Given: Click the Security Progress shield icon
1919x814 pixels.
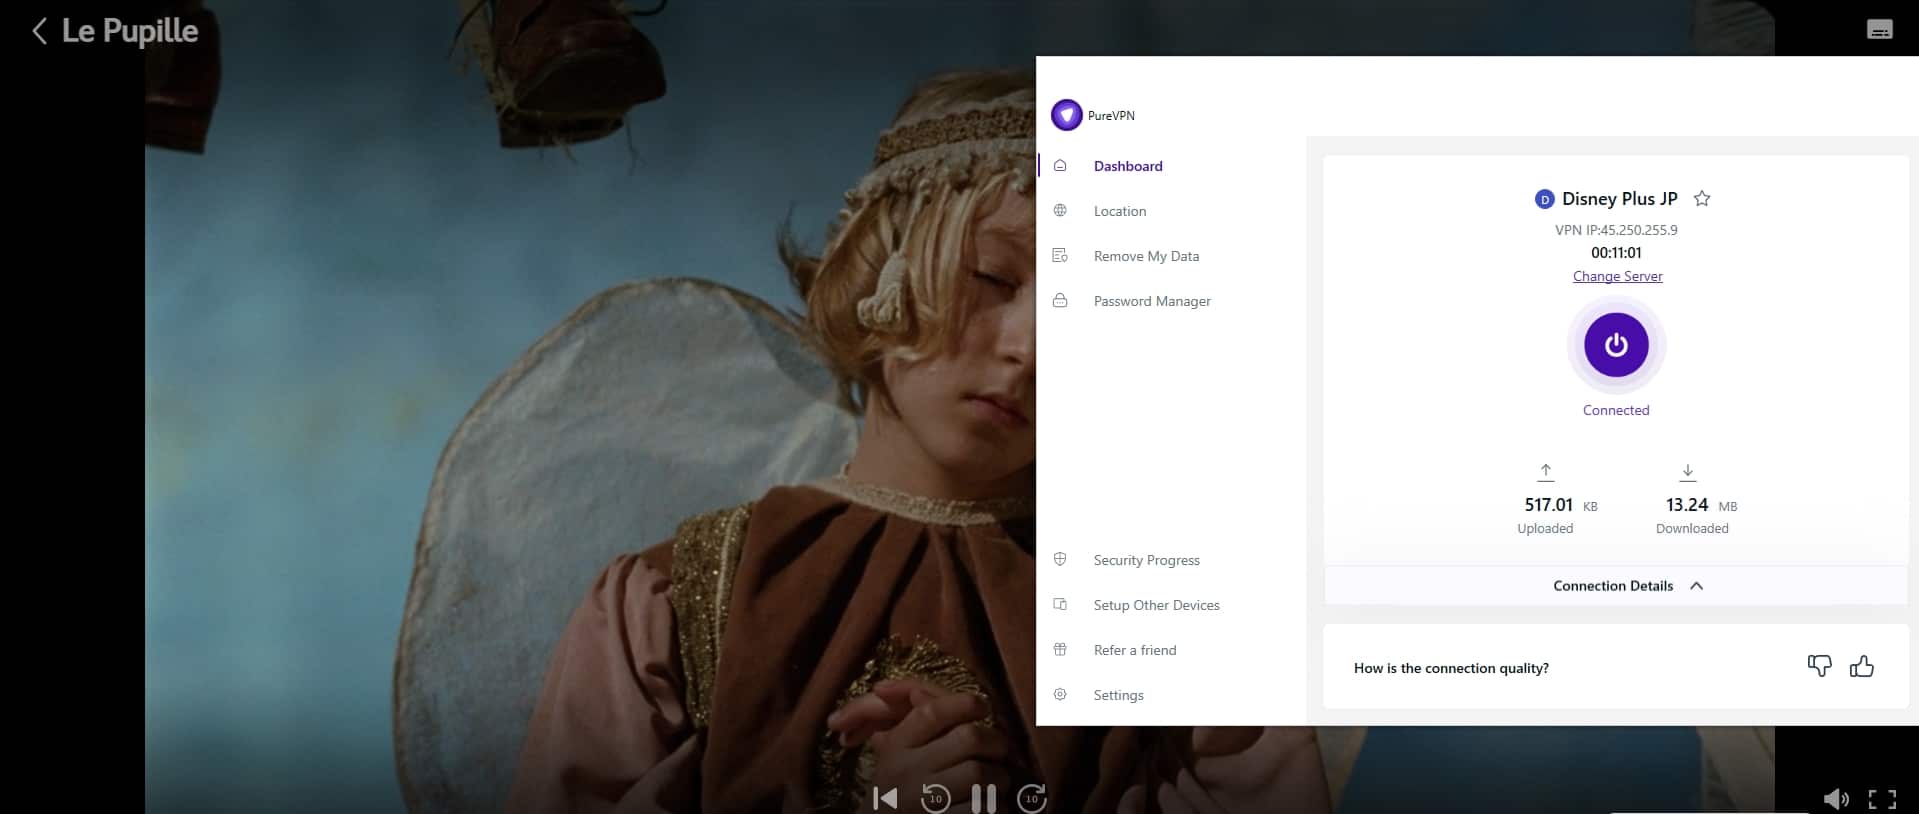Looking at the screenshot, I should (x=1060, y=559).
